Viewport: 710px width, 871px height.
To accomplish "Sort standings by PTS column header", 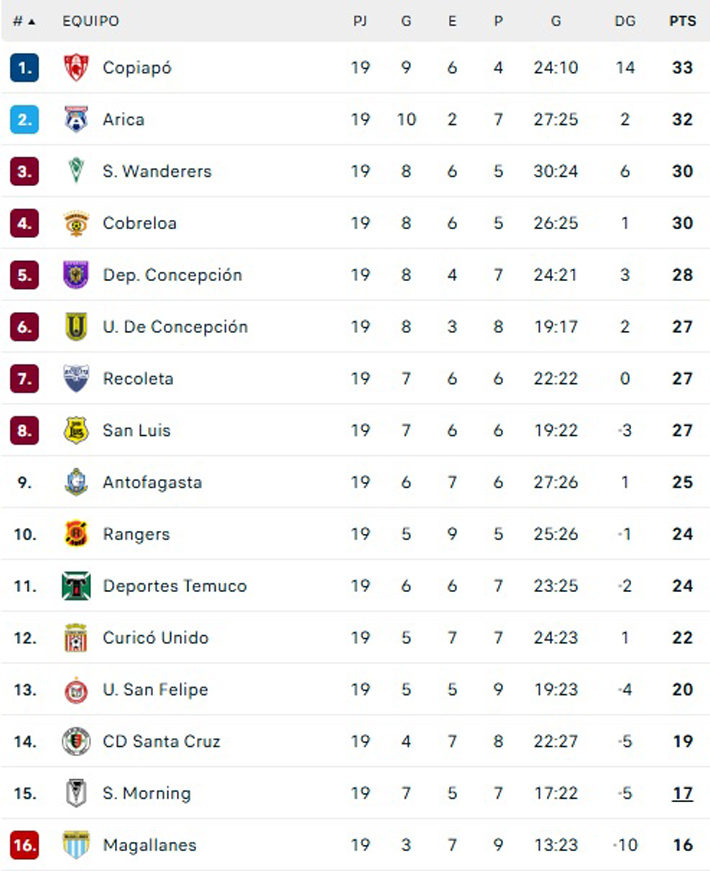I will [682, 21].
